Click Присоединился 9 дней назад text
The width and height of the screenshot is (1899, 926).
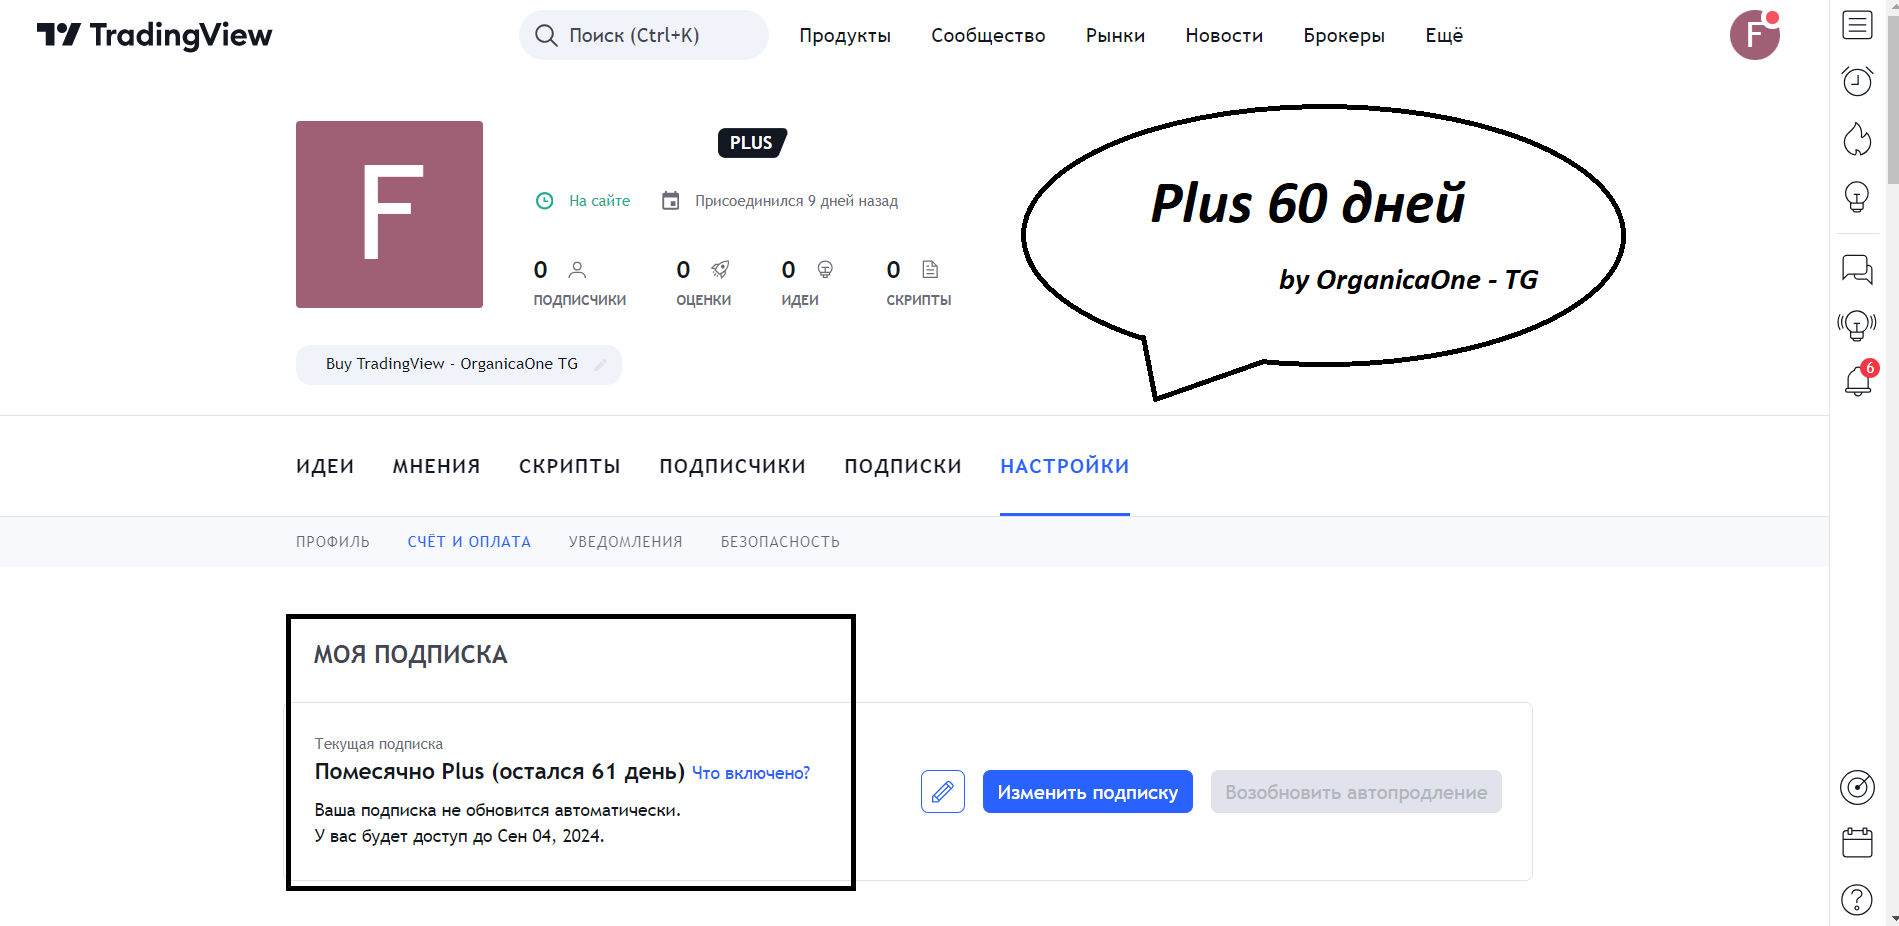coord(797,201)
